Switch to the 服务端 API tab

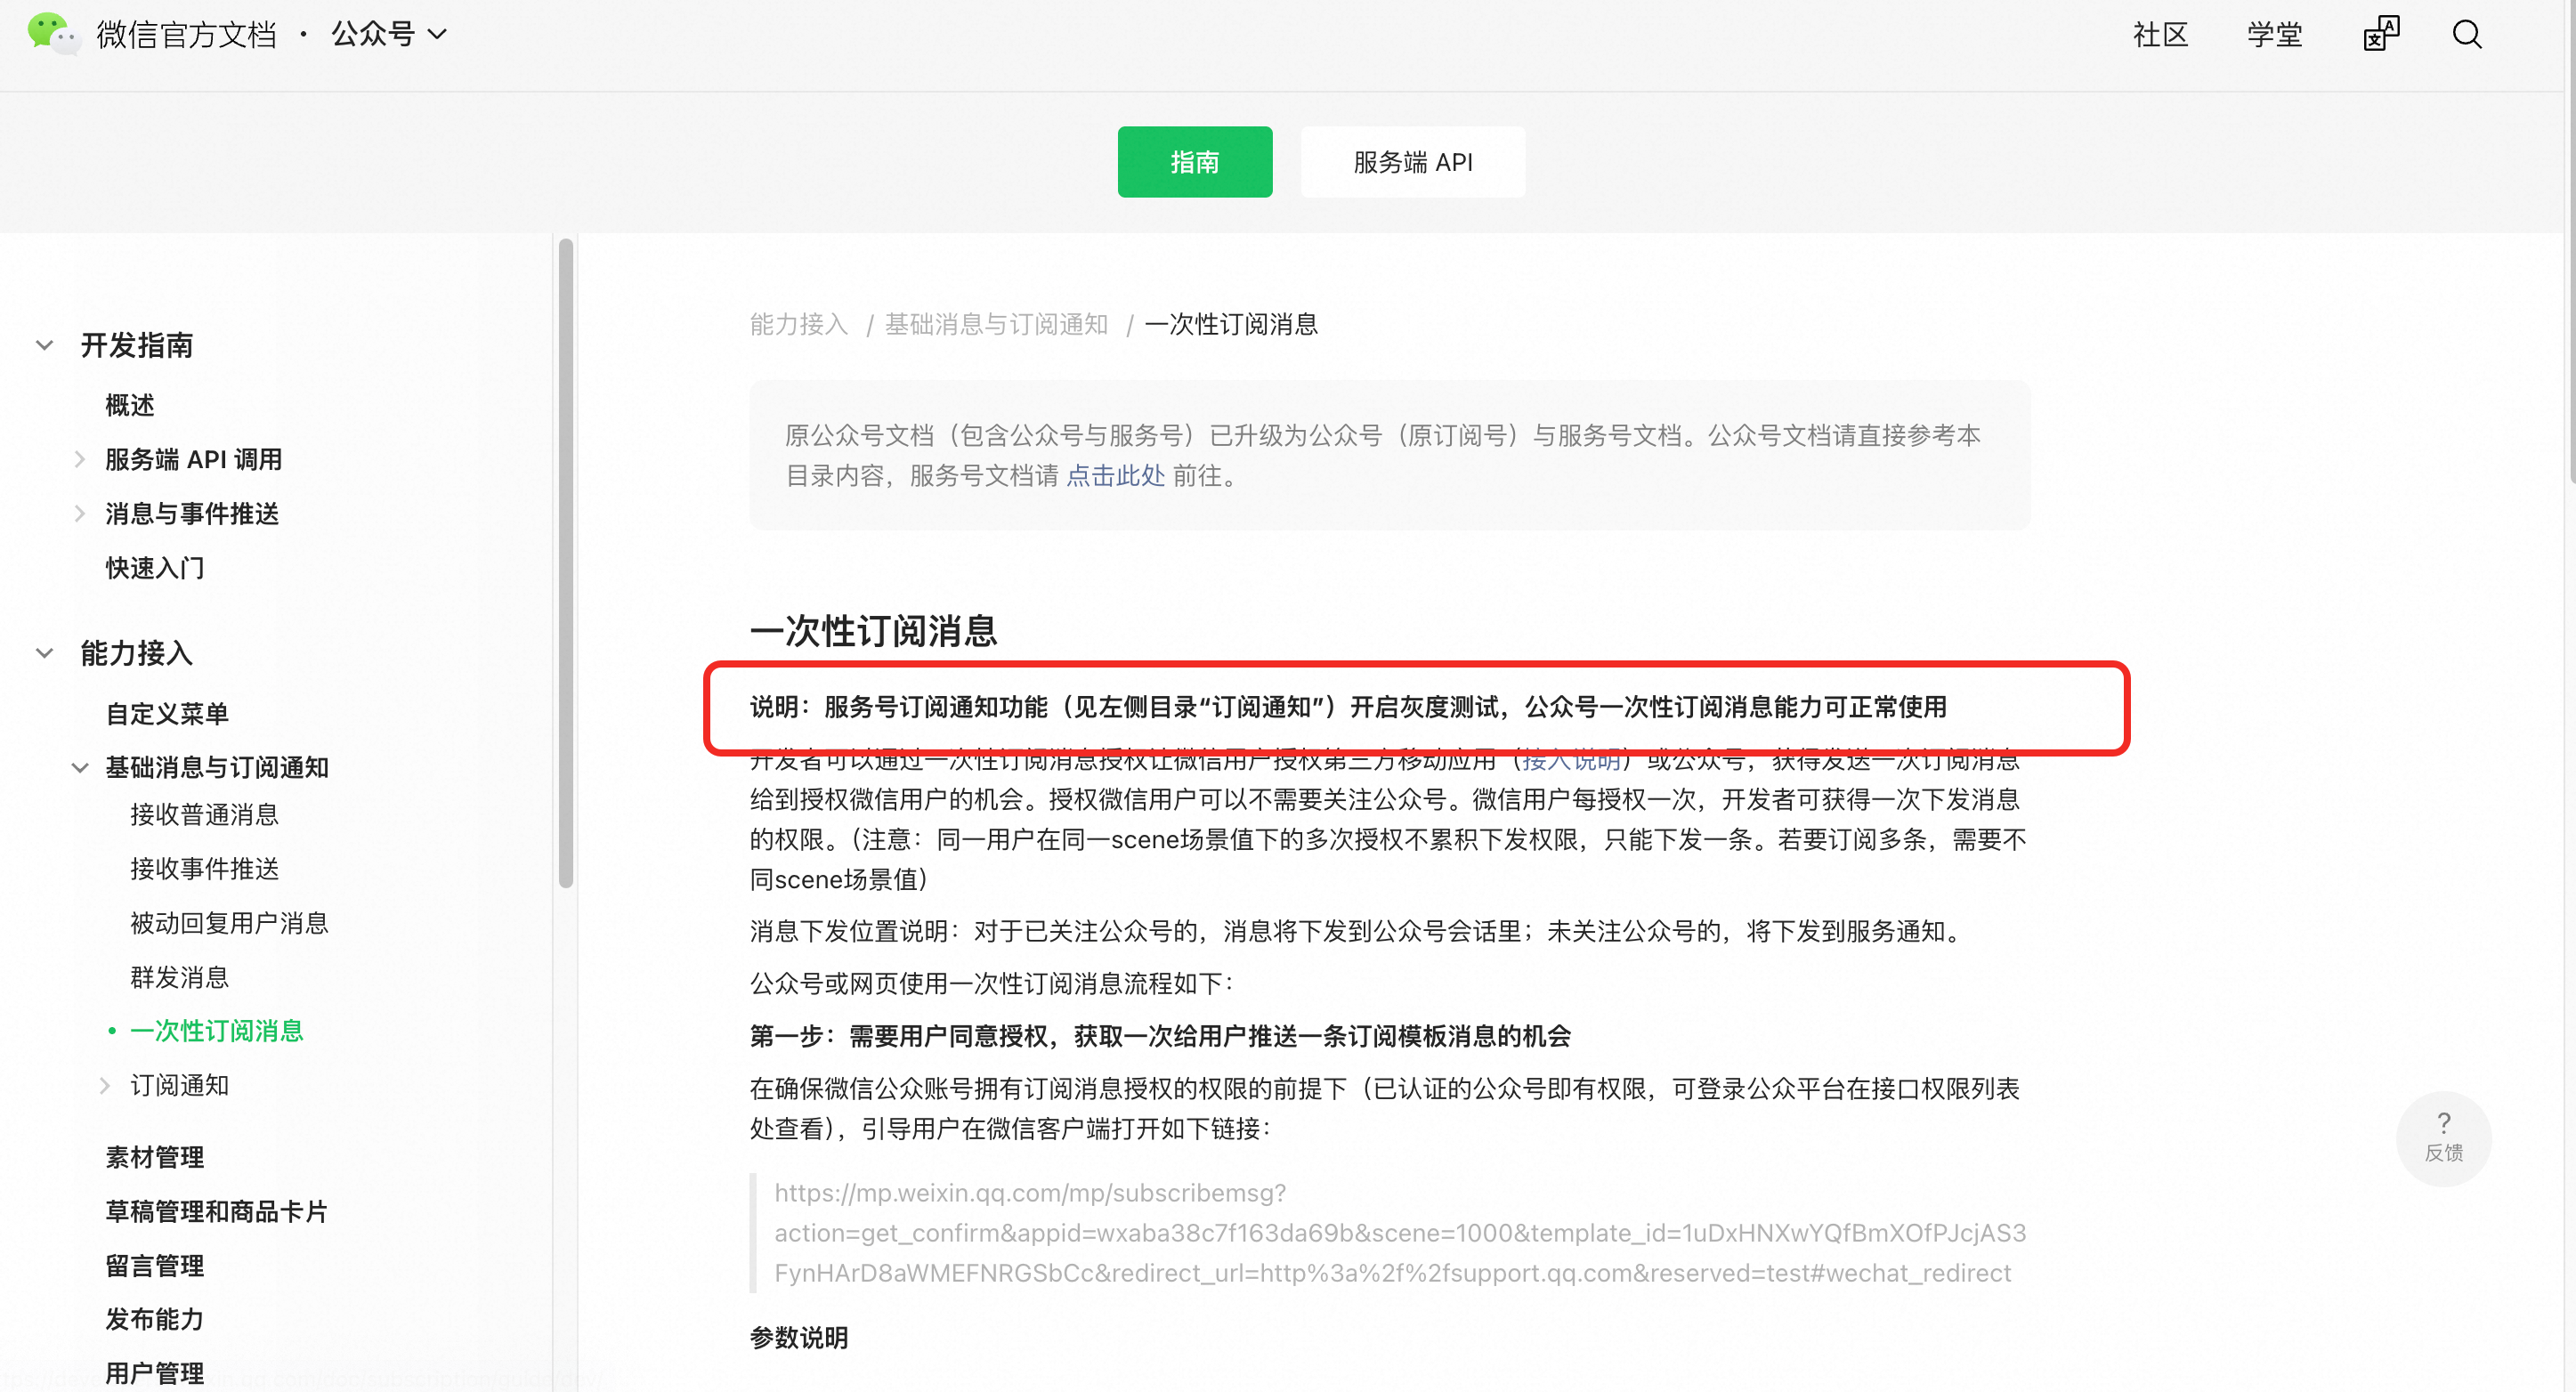[1412, 162]
